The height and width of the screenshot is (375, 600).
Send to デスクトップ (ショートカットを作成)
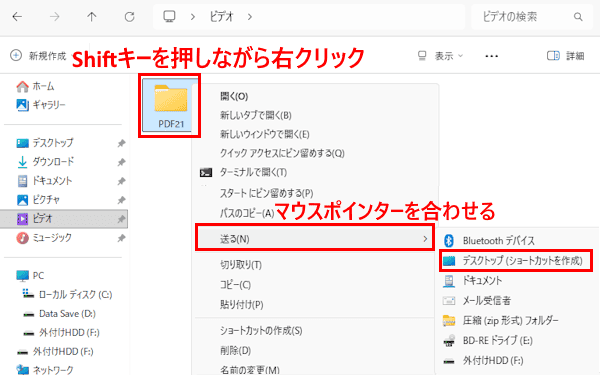coord(522,261)
